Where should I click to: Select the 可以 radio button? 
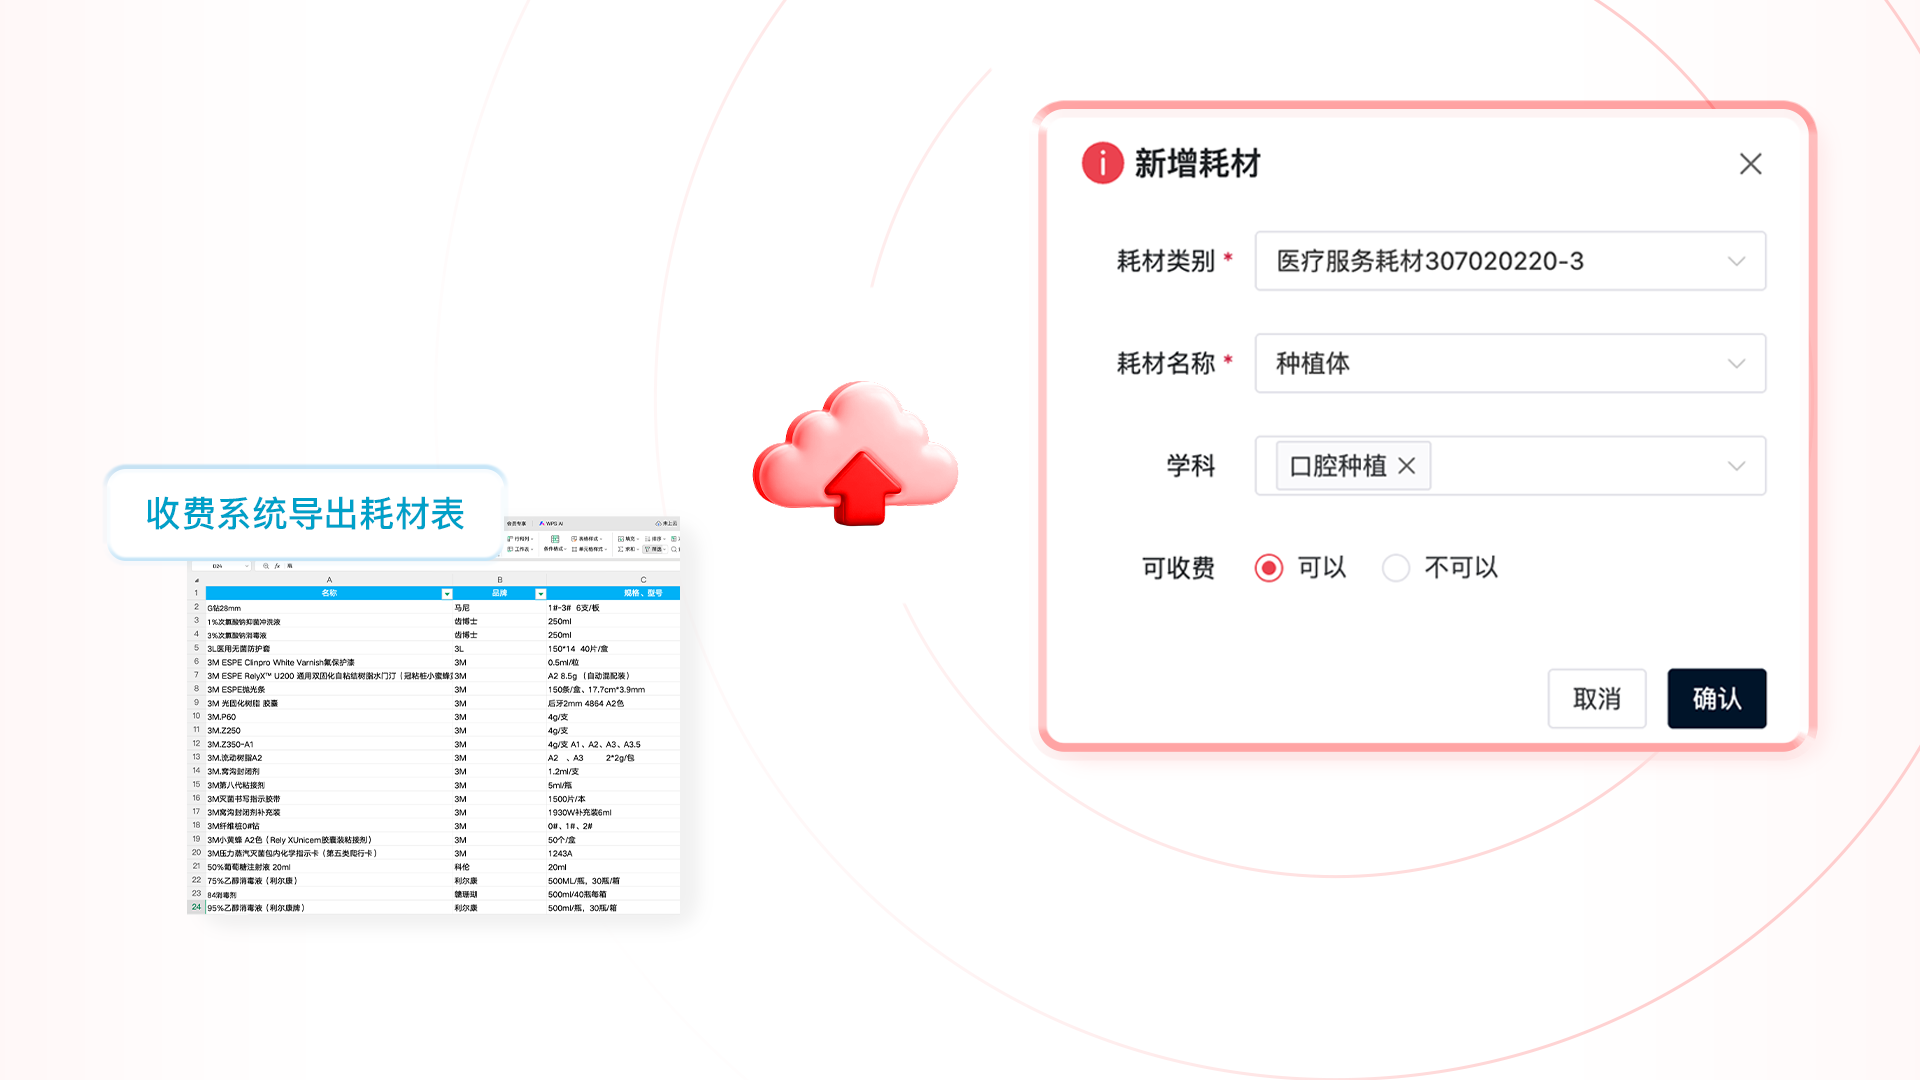point(1269,568)
